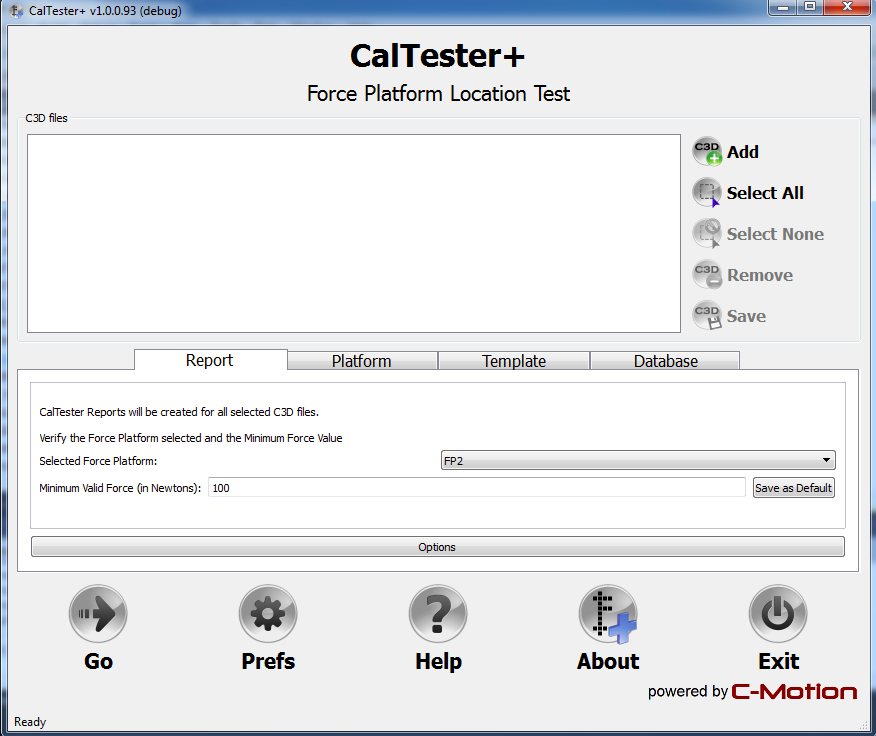Click the Select None icon
Viewport: 876px width, 736px height.
(x=707, y=234)
